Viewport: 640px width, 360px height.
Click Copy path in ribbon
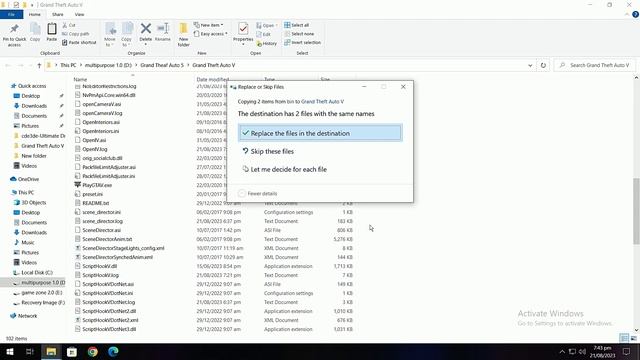(76, 34)
